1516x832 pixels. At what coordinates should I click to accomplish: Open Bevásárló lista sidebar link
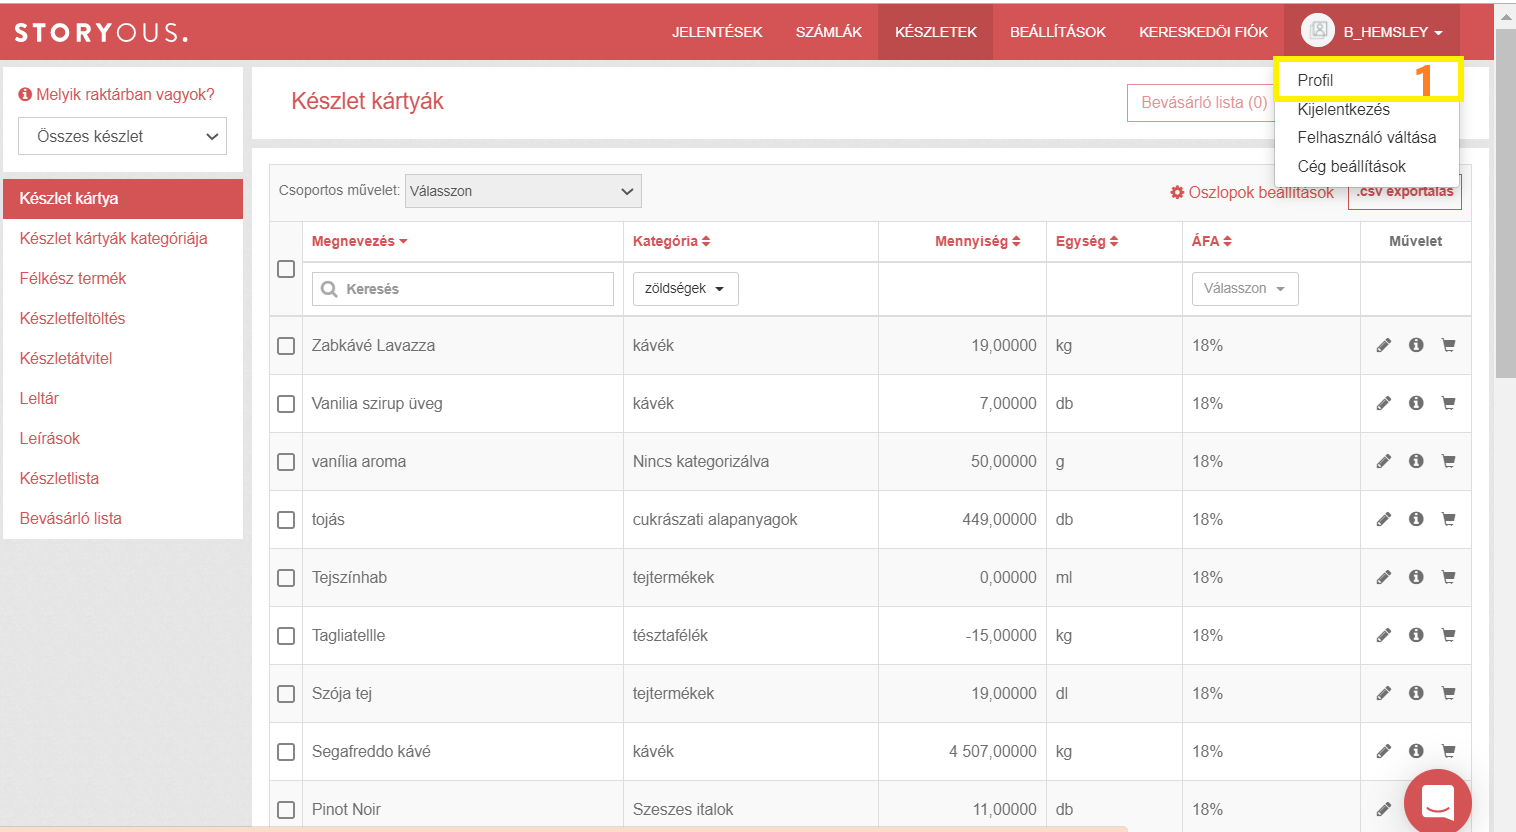pos(71,518)
